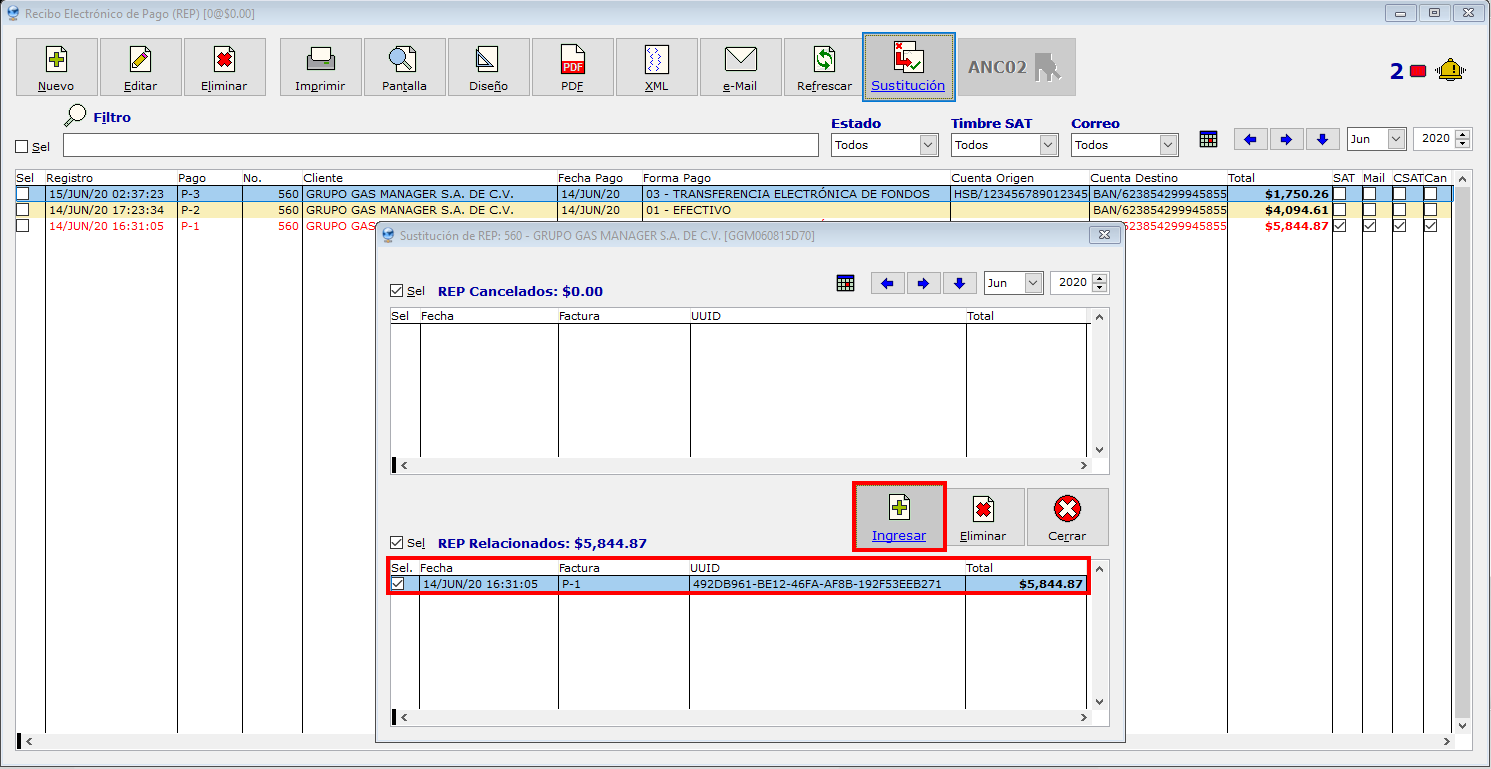Click the Refrescar refresh icon
Viewport: 1491px width, 769px height.
pos(824,60)
